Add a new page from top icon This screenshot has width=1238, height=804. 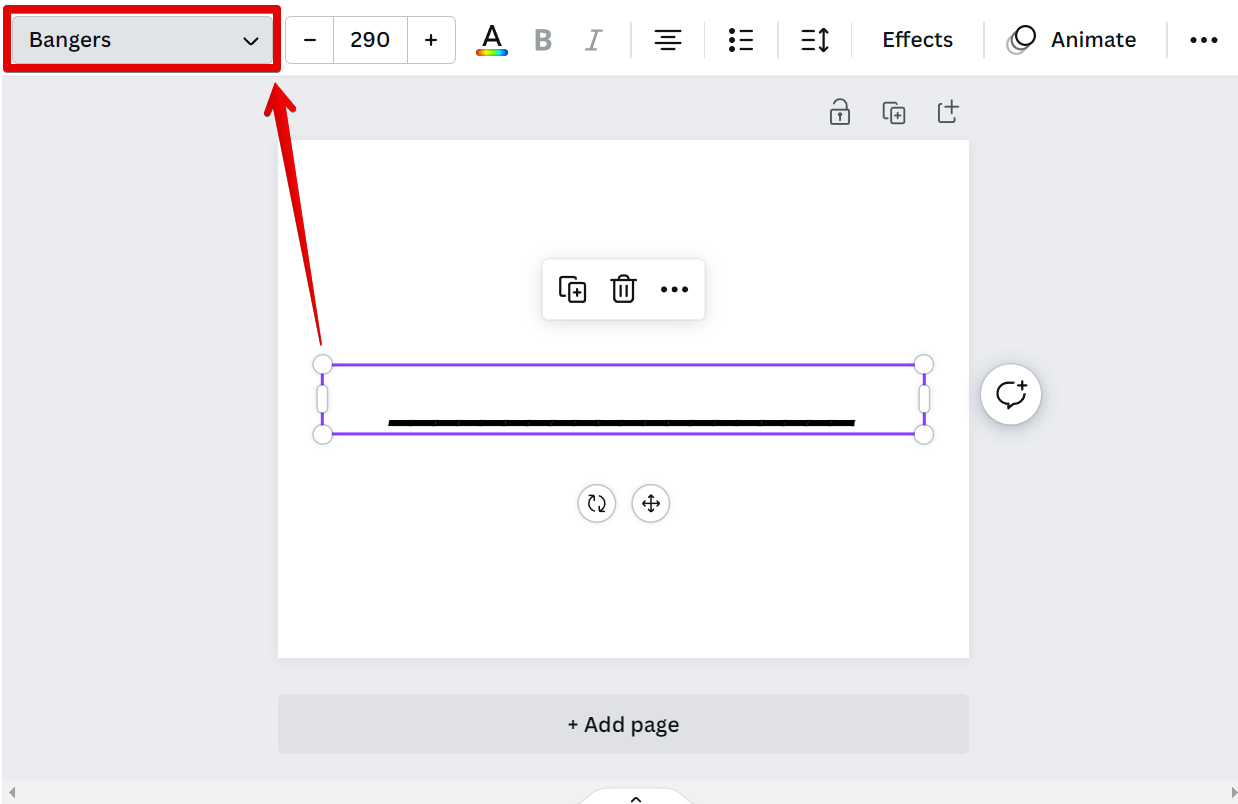coord(948,112)
